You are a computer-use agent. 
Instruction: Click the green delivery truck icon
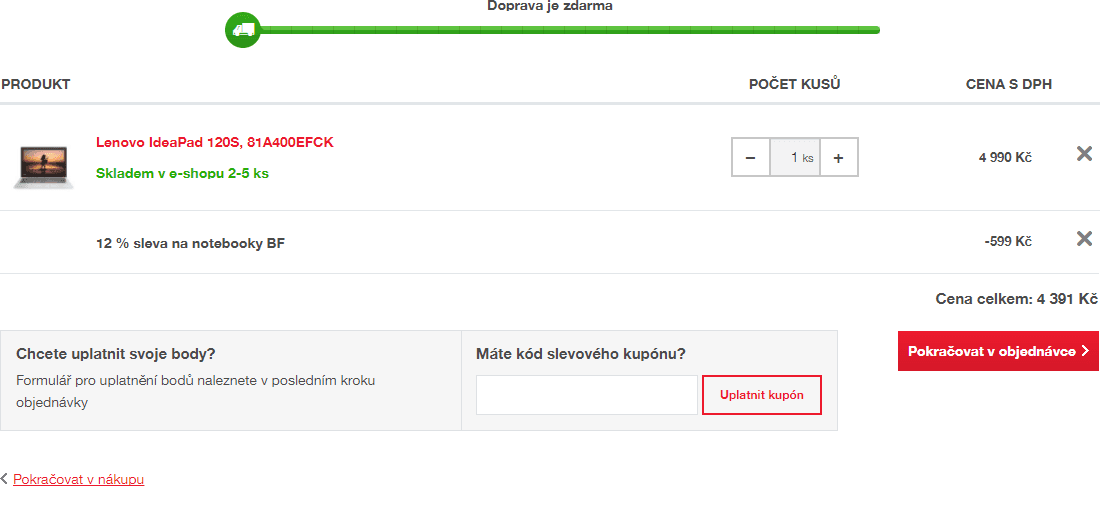(x=243, y=30)
